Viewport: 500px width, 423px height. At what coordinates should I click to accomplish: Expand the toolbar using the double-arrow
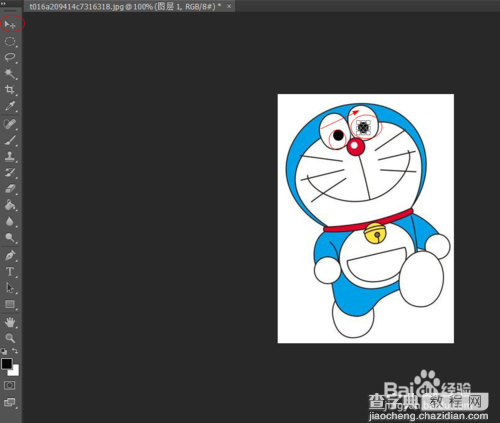[x=3, y=3]
